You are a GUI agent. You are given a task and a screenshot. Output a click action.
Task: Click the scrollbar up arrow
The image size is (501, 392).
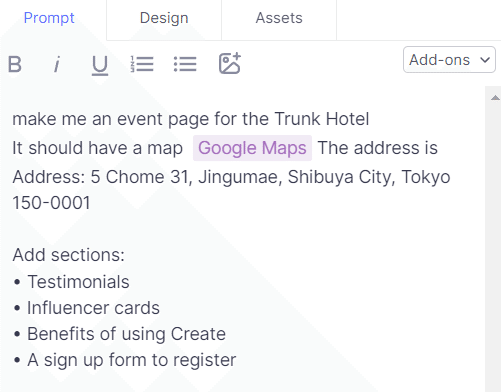[495, 98]
